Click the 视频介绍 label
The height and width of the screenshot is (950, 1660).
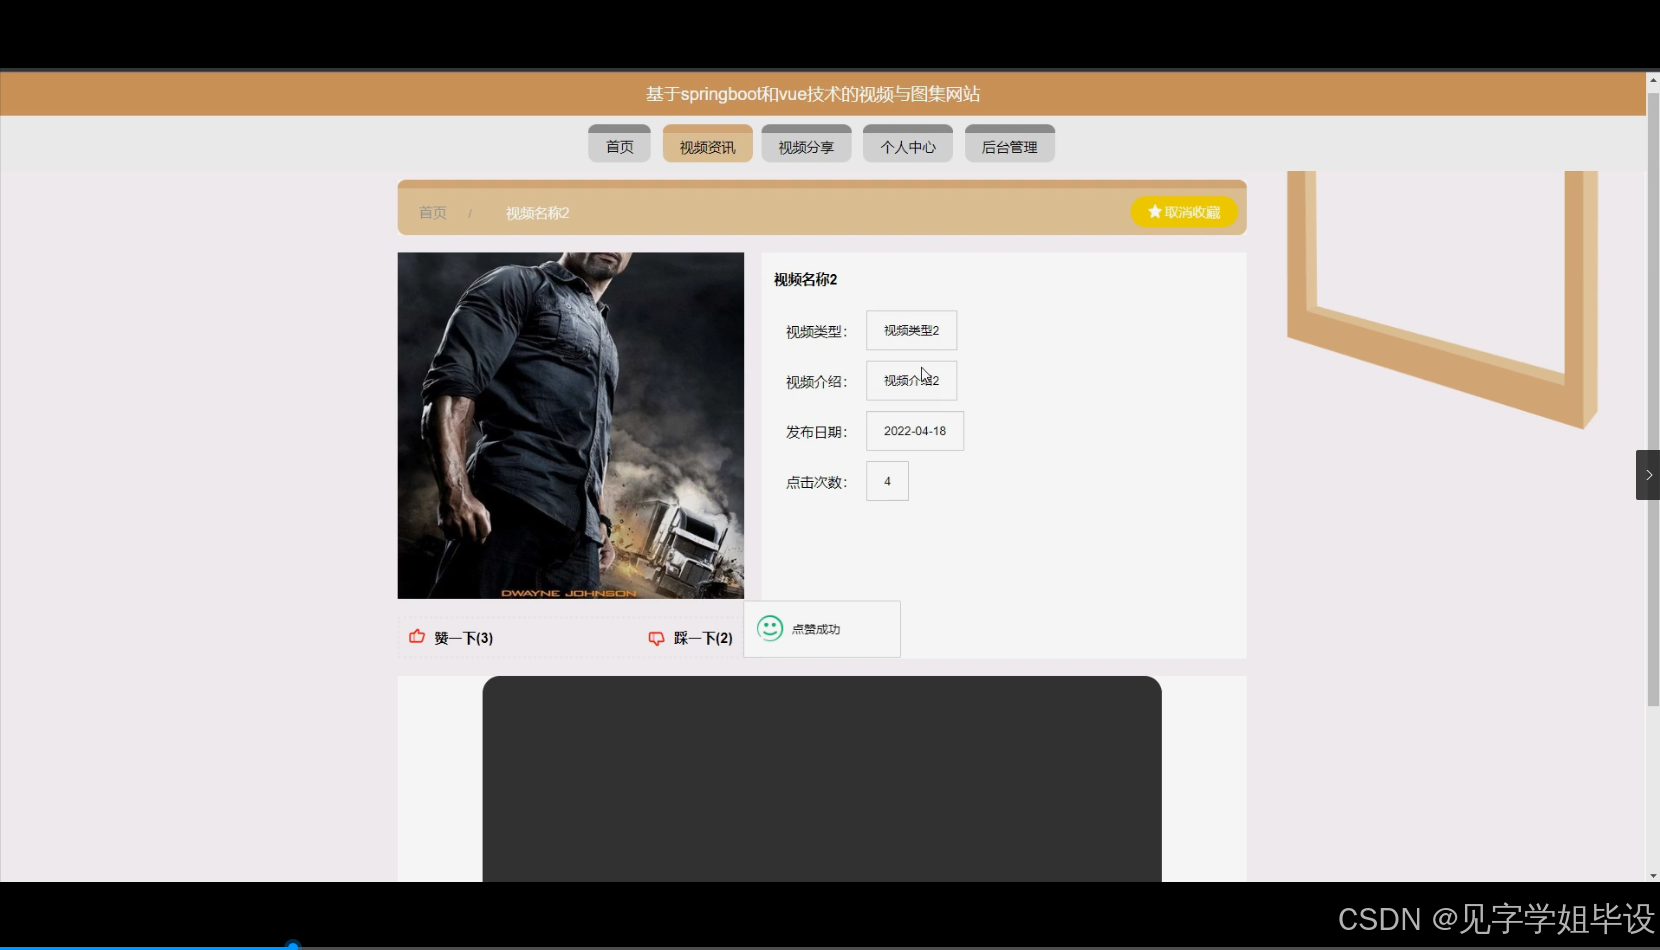(x=816, y=382)
